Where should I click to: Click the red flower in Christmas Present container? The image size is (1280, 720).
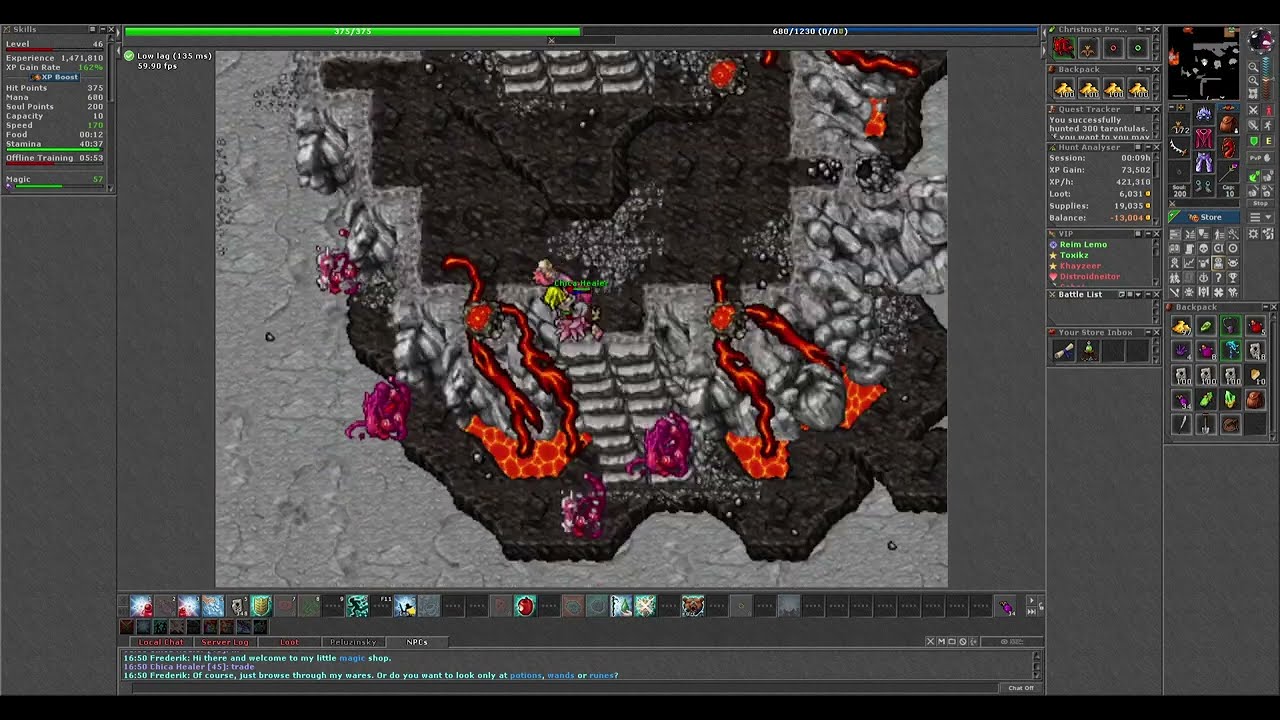coord(1064,47)
